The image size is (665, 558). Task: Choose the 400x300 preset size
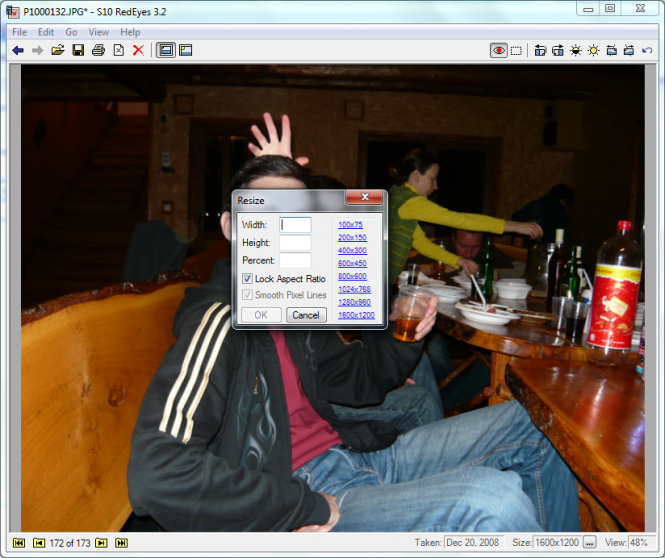352,250
